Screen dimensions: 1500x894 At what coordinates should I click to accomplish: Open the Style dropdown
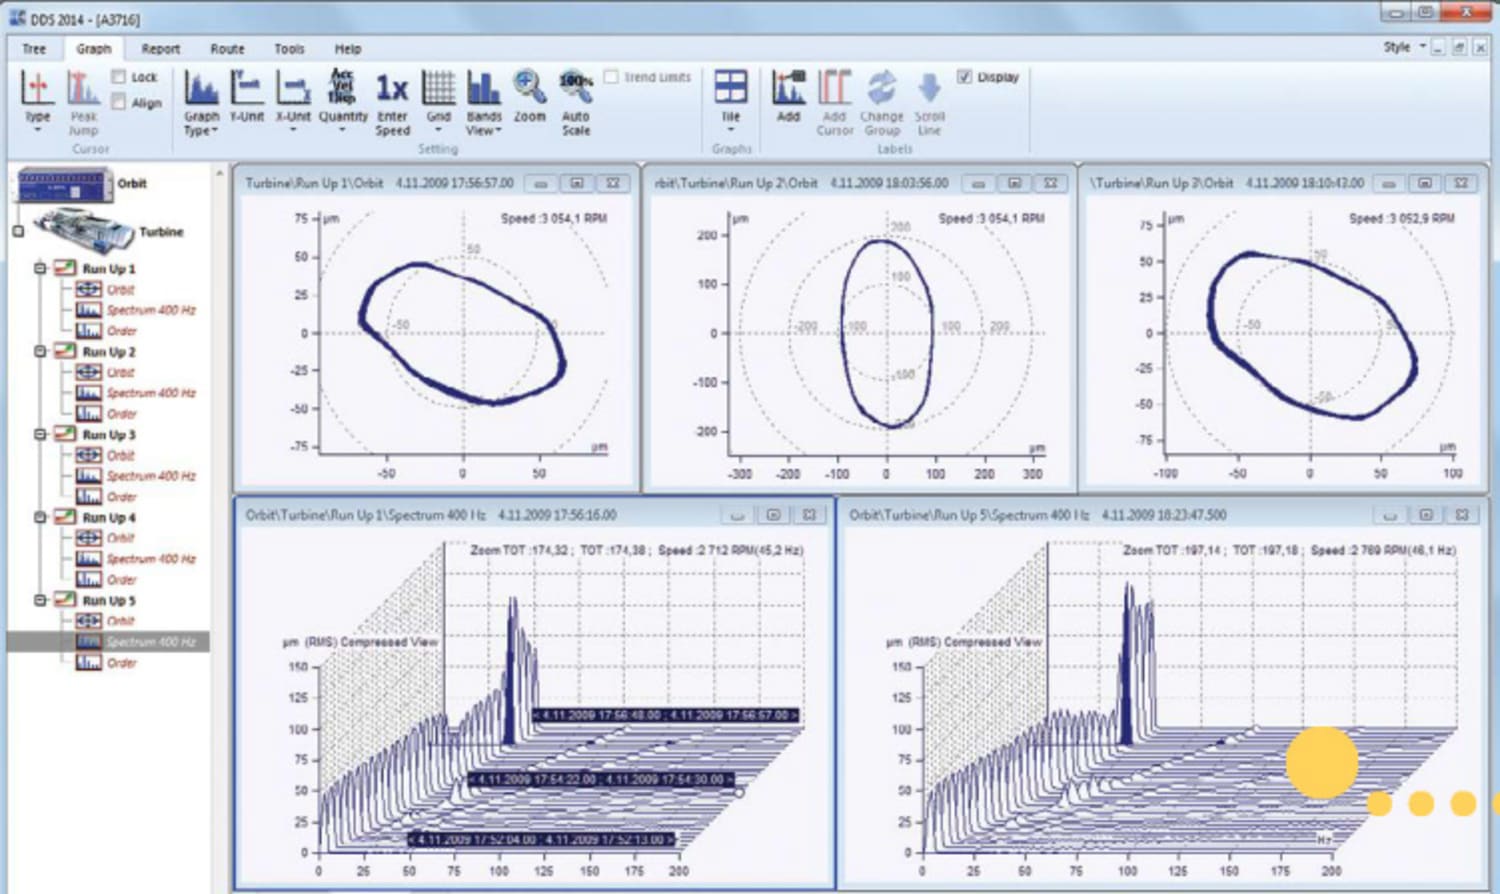click(1404, 47)
